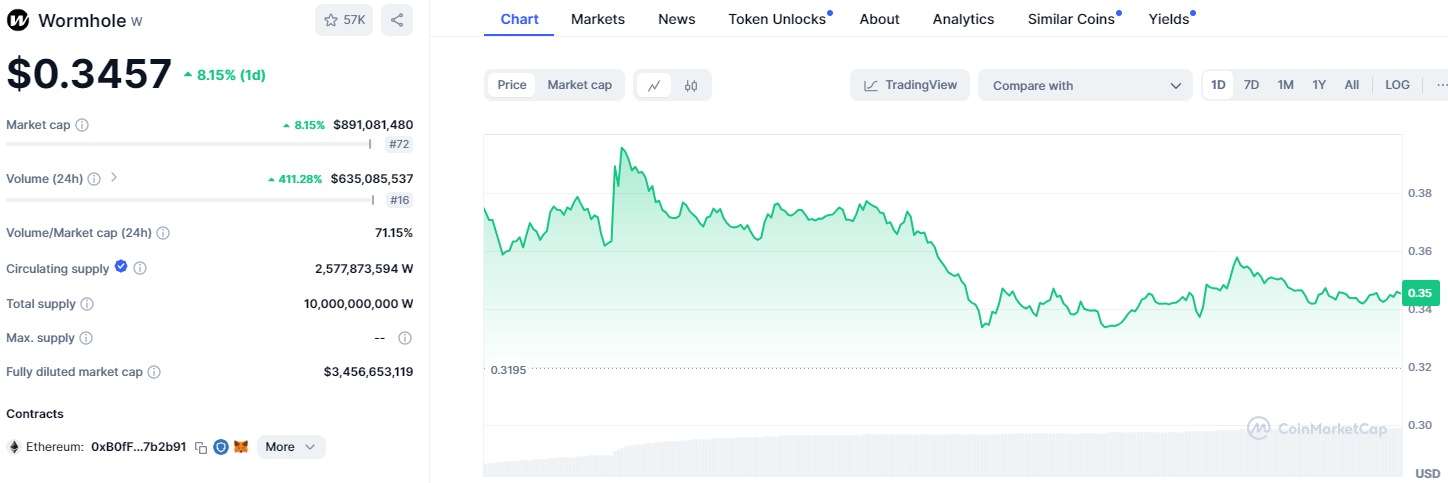The width and height of the screenshot is (1448, 483).
Task: Add Wormhole to watchlist with 57K star
Action: [344, 20]
